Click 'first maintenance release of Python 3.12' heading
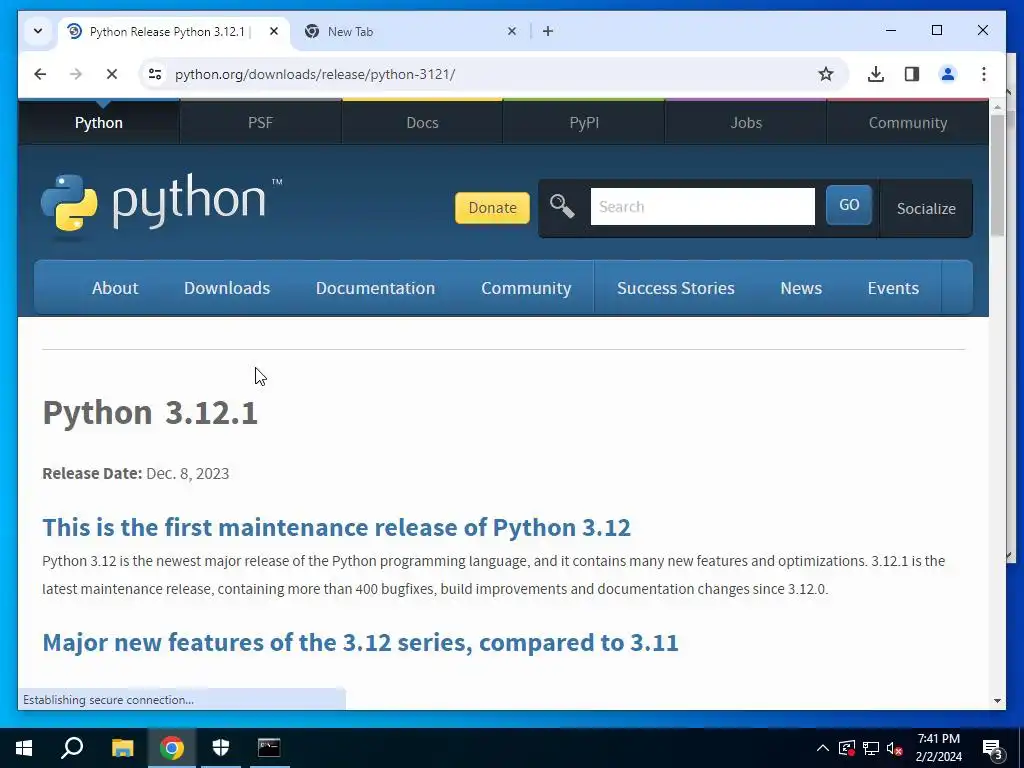The width and height of the screenshot is (1024, 768). click(x=336, y=527)
